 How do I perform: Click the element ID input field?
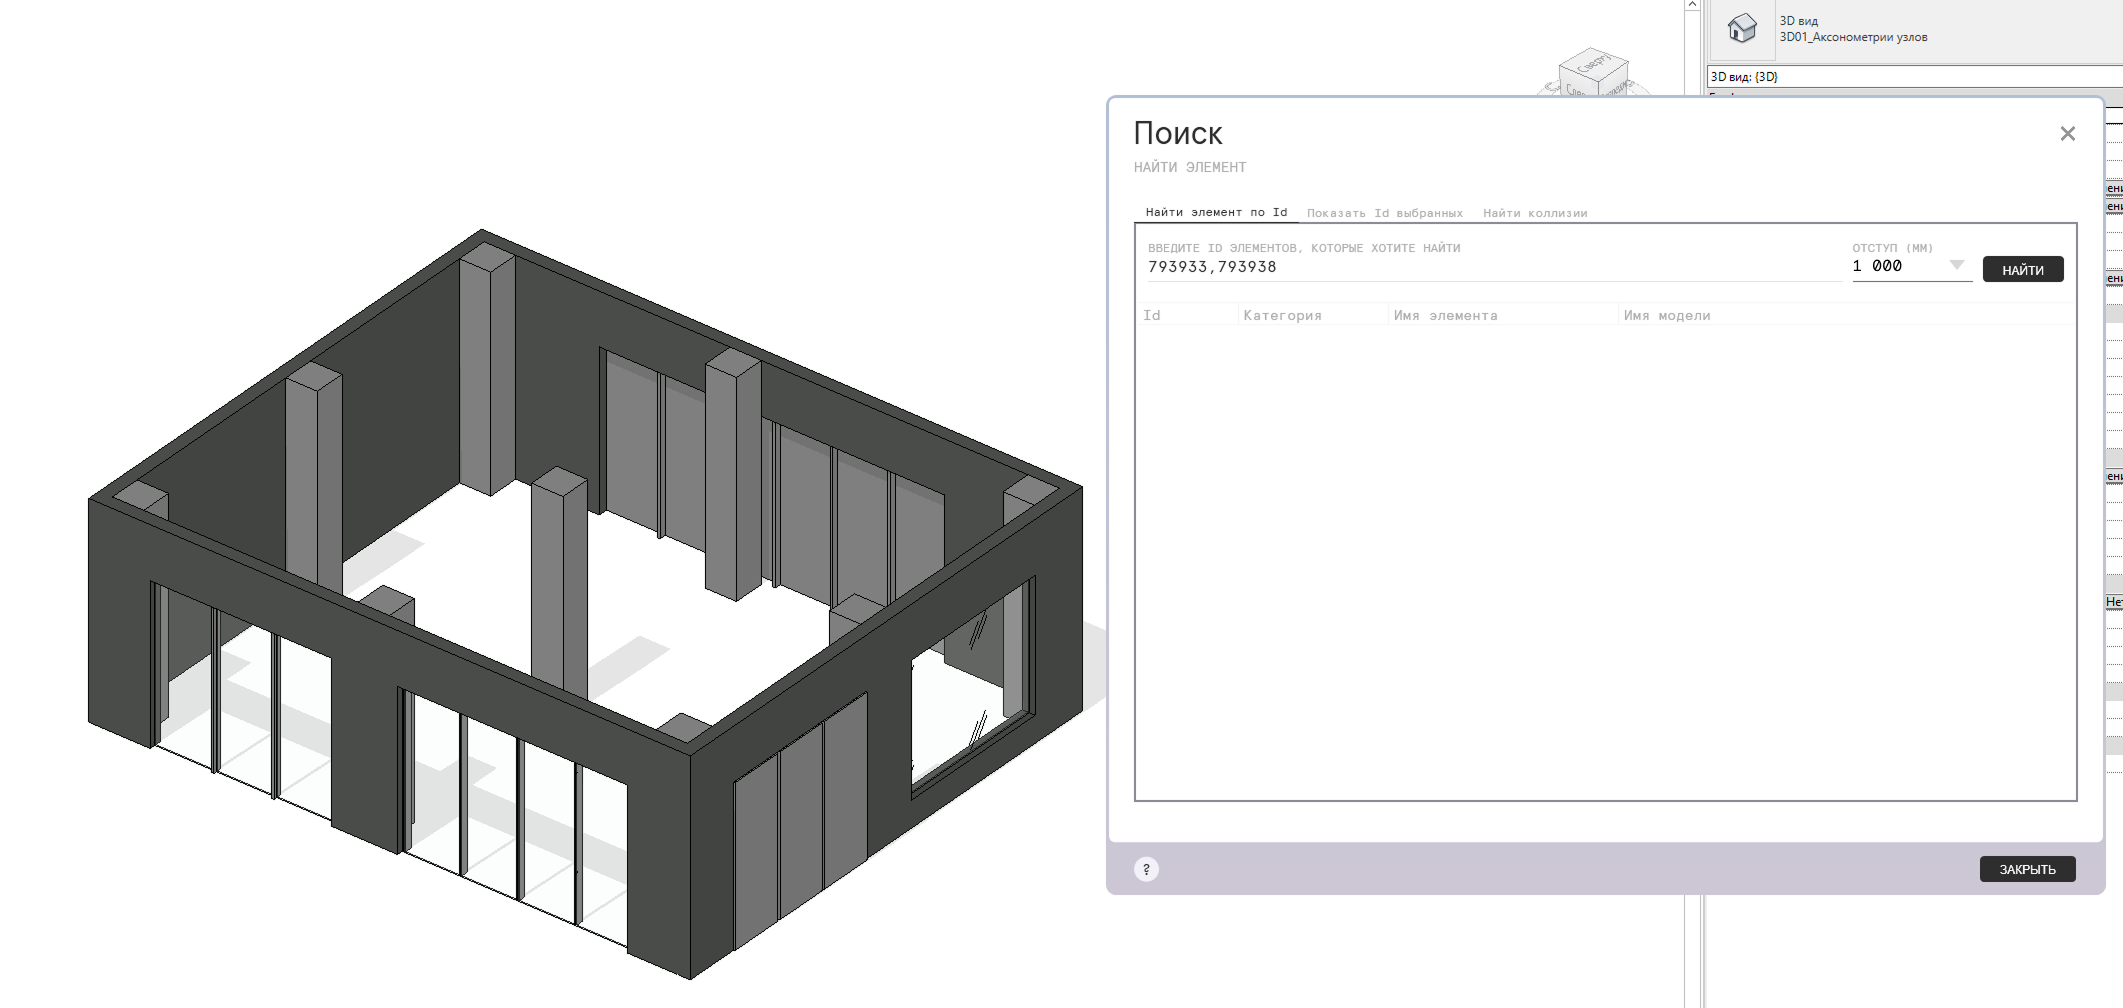1490,267
